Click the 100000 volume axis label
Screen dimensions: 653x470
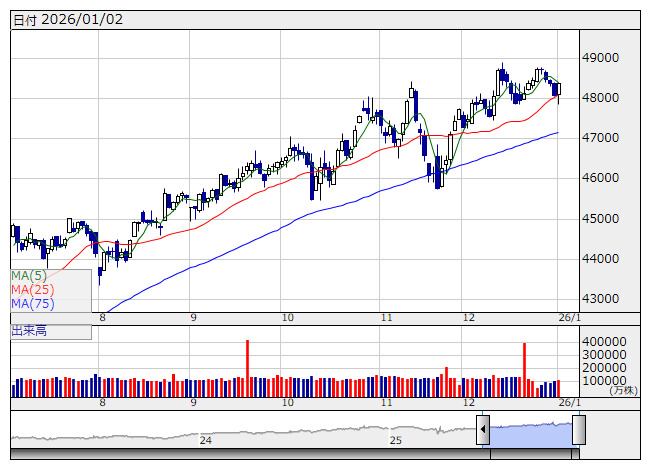604,380
